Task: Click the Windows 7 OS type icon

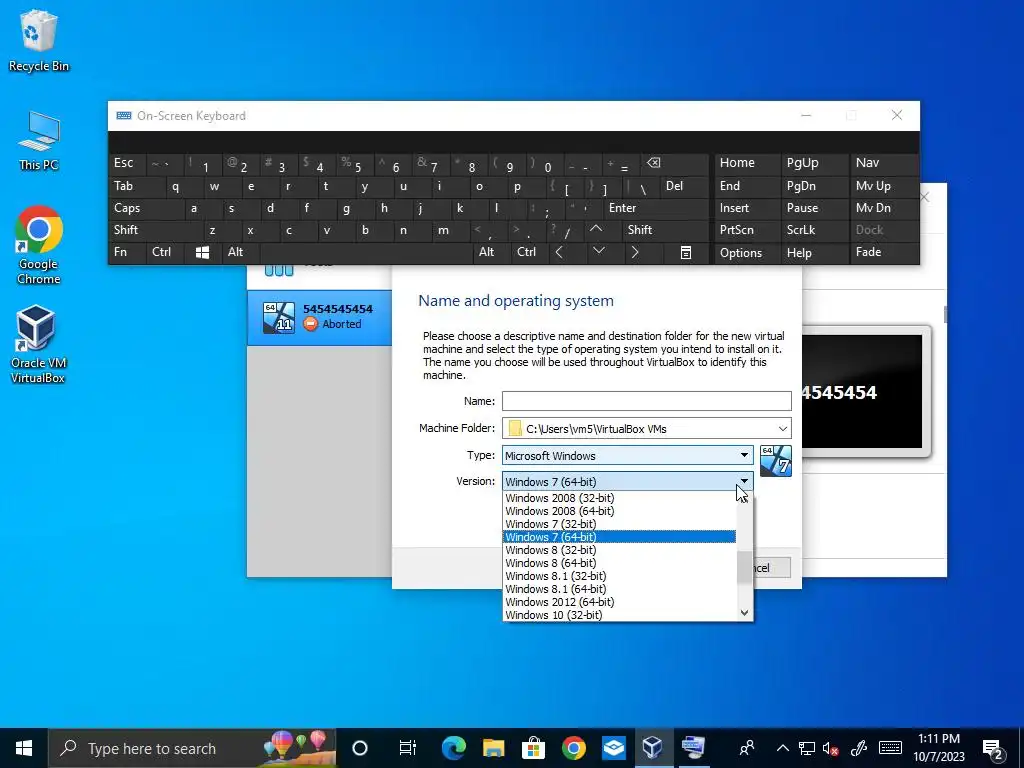Action: click(776, 461)
